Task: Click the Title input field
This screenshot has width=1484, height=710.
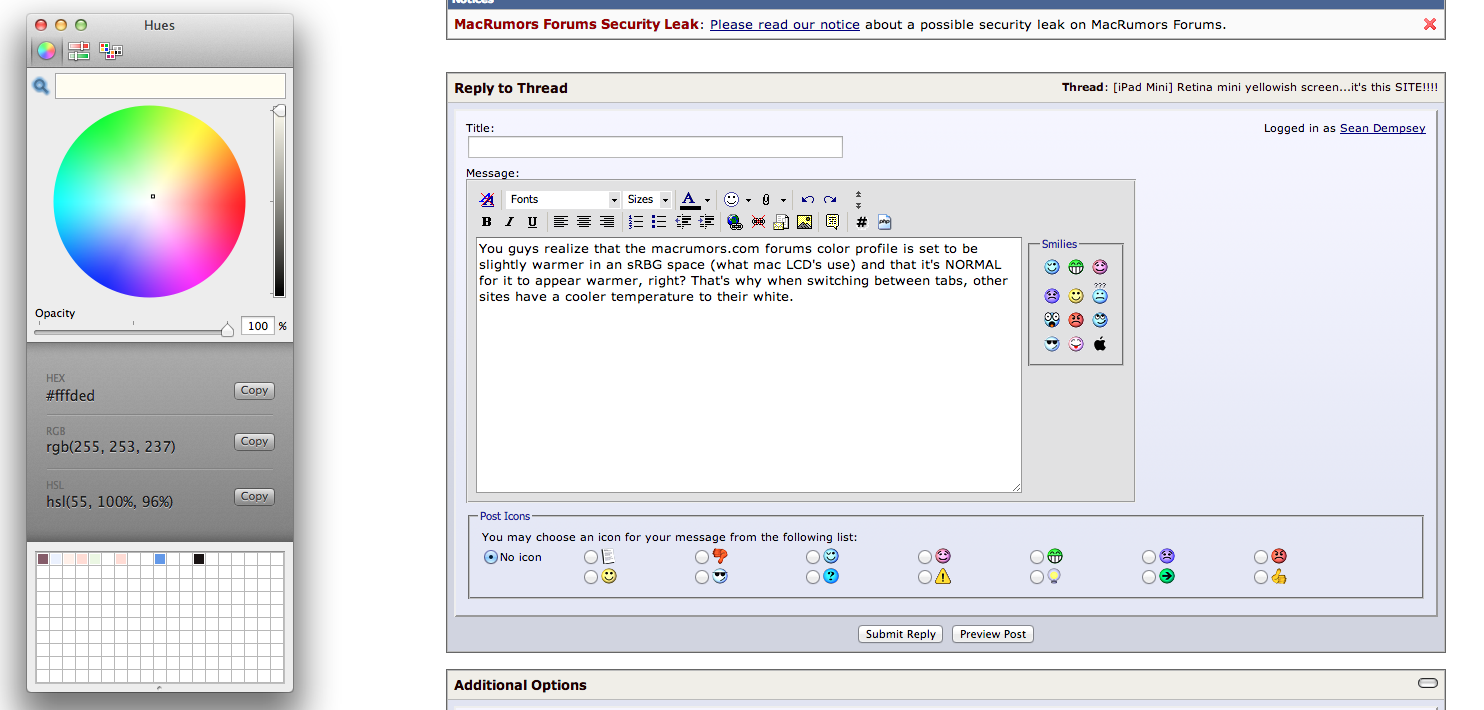Action: 655,147
